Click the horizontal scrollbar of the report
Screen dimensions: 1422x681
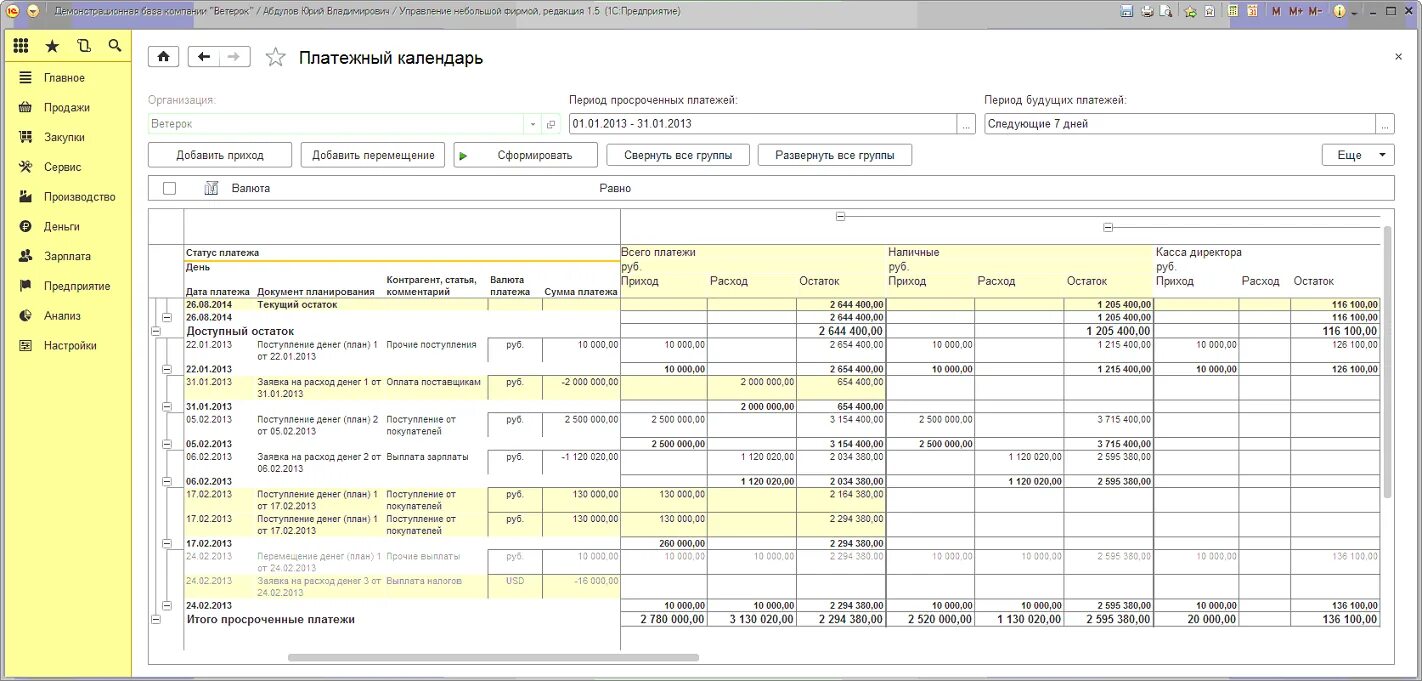coord(493,657)
